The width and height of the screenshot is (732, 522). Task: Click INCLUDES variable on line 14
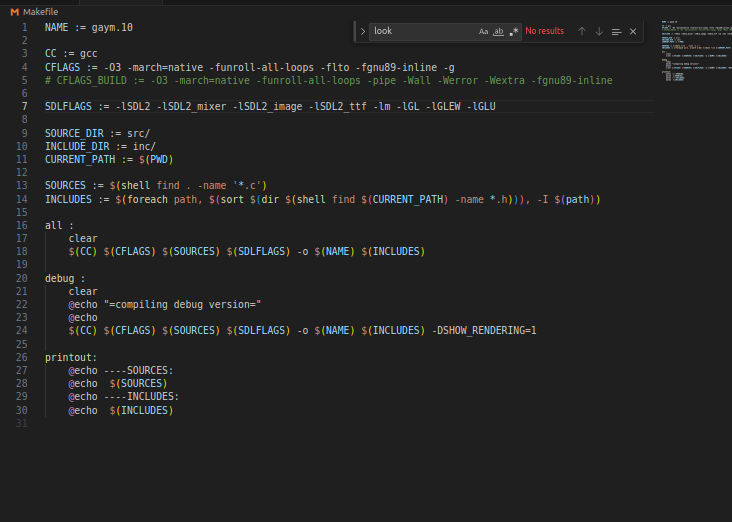[x=68, y=200]
